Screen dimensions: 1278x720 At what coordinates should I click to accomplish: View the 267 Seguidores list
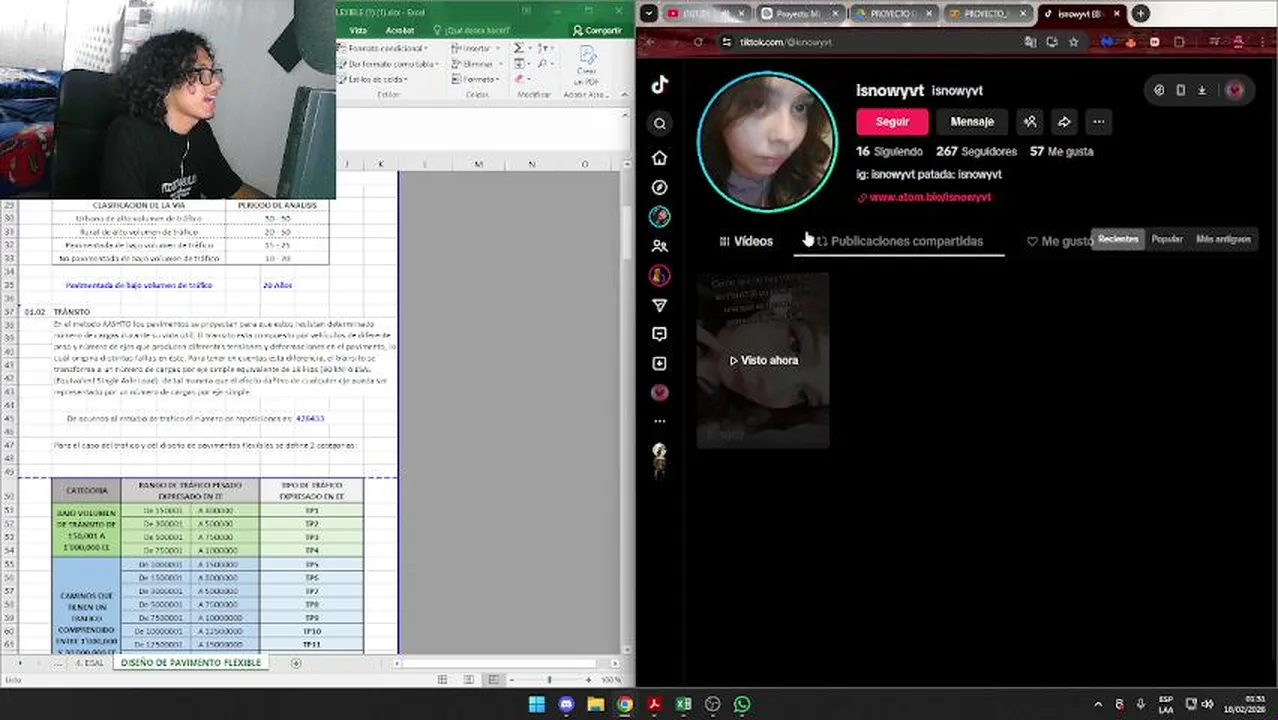pos(976,152)
